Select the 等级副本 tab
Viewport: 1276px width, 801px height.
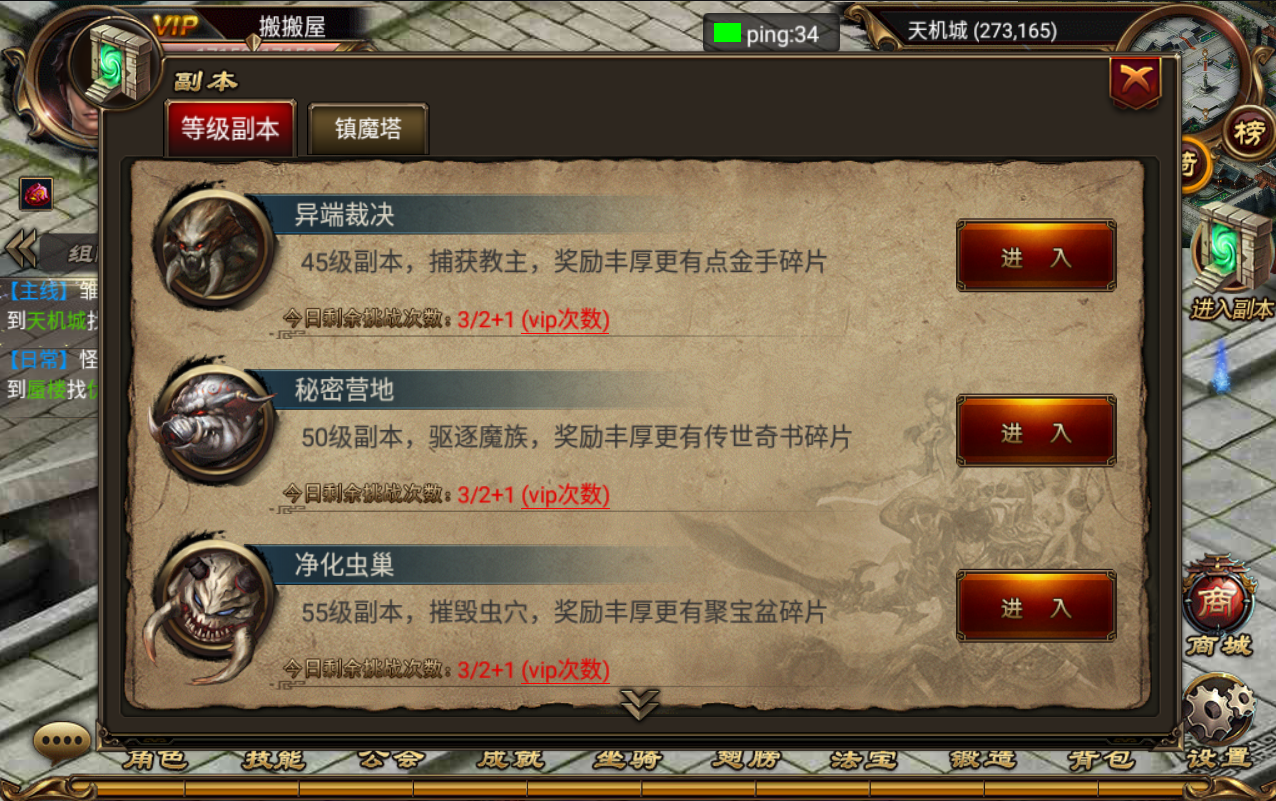click(x=230, y=129)
